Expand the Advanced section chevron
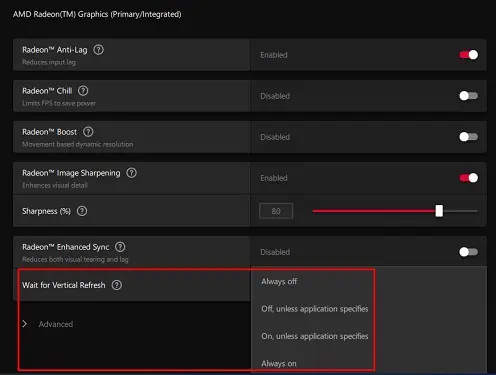This screenshot has width=496, height=375. 25,324
